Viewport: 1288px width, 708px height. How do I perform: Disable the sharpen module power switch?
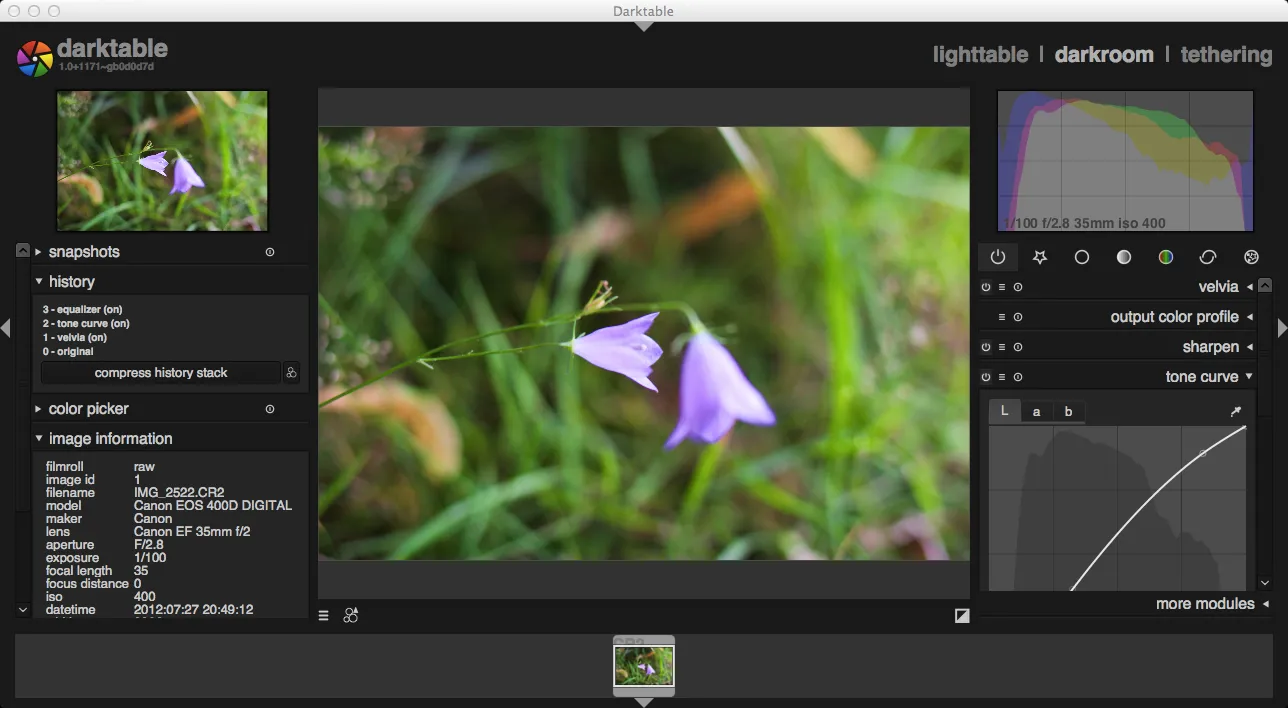click(x=985, y=348)
